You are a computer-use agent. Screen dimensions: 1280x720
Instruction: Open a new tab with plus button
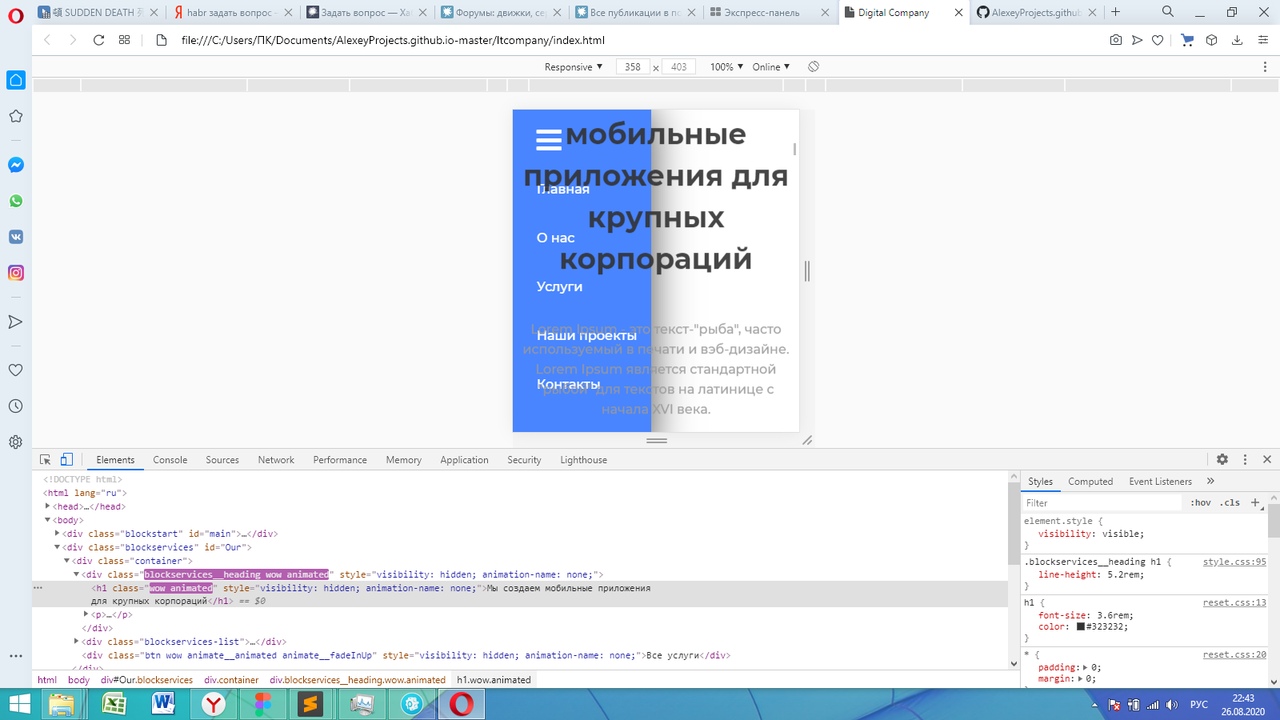[x=1116, y=12]
